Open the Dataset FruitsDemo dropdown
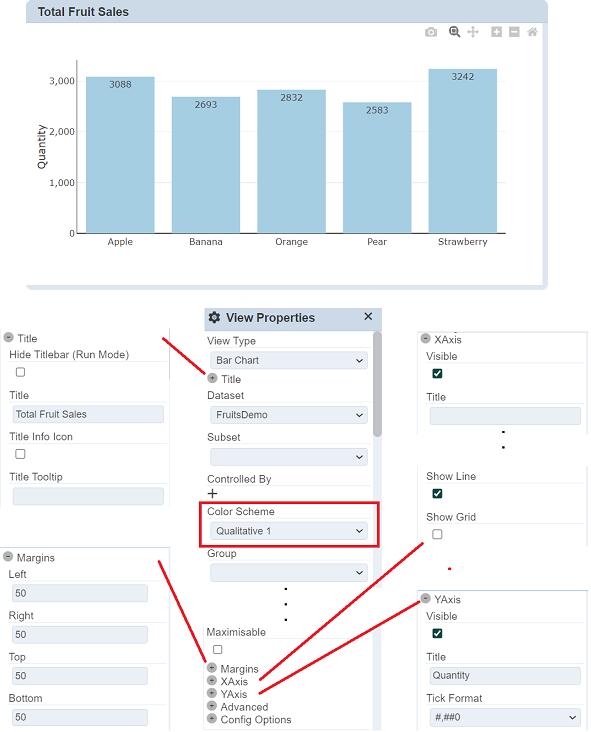The width and height of the screenshot is (591, 732). tap(288, 415)
